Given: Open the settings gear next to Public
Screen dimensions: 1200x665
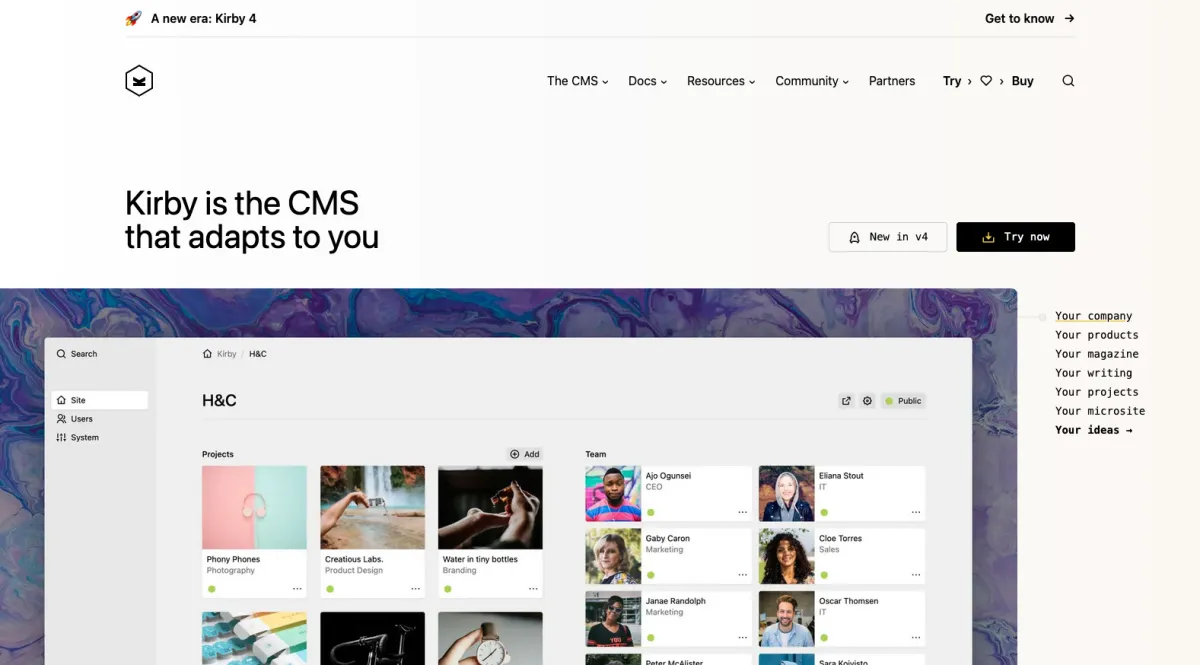Looking at the screenshot, I should [867, 401].
